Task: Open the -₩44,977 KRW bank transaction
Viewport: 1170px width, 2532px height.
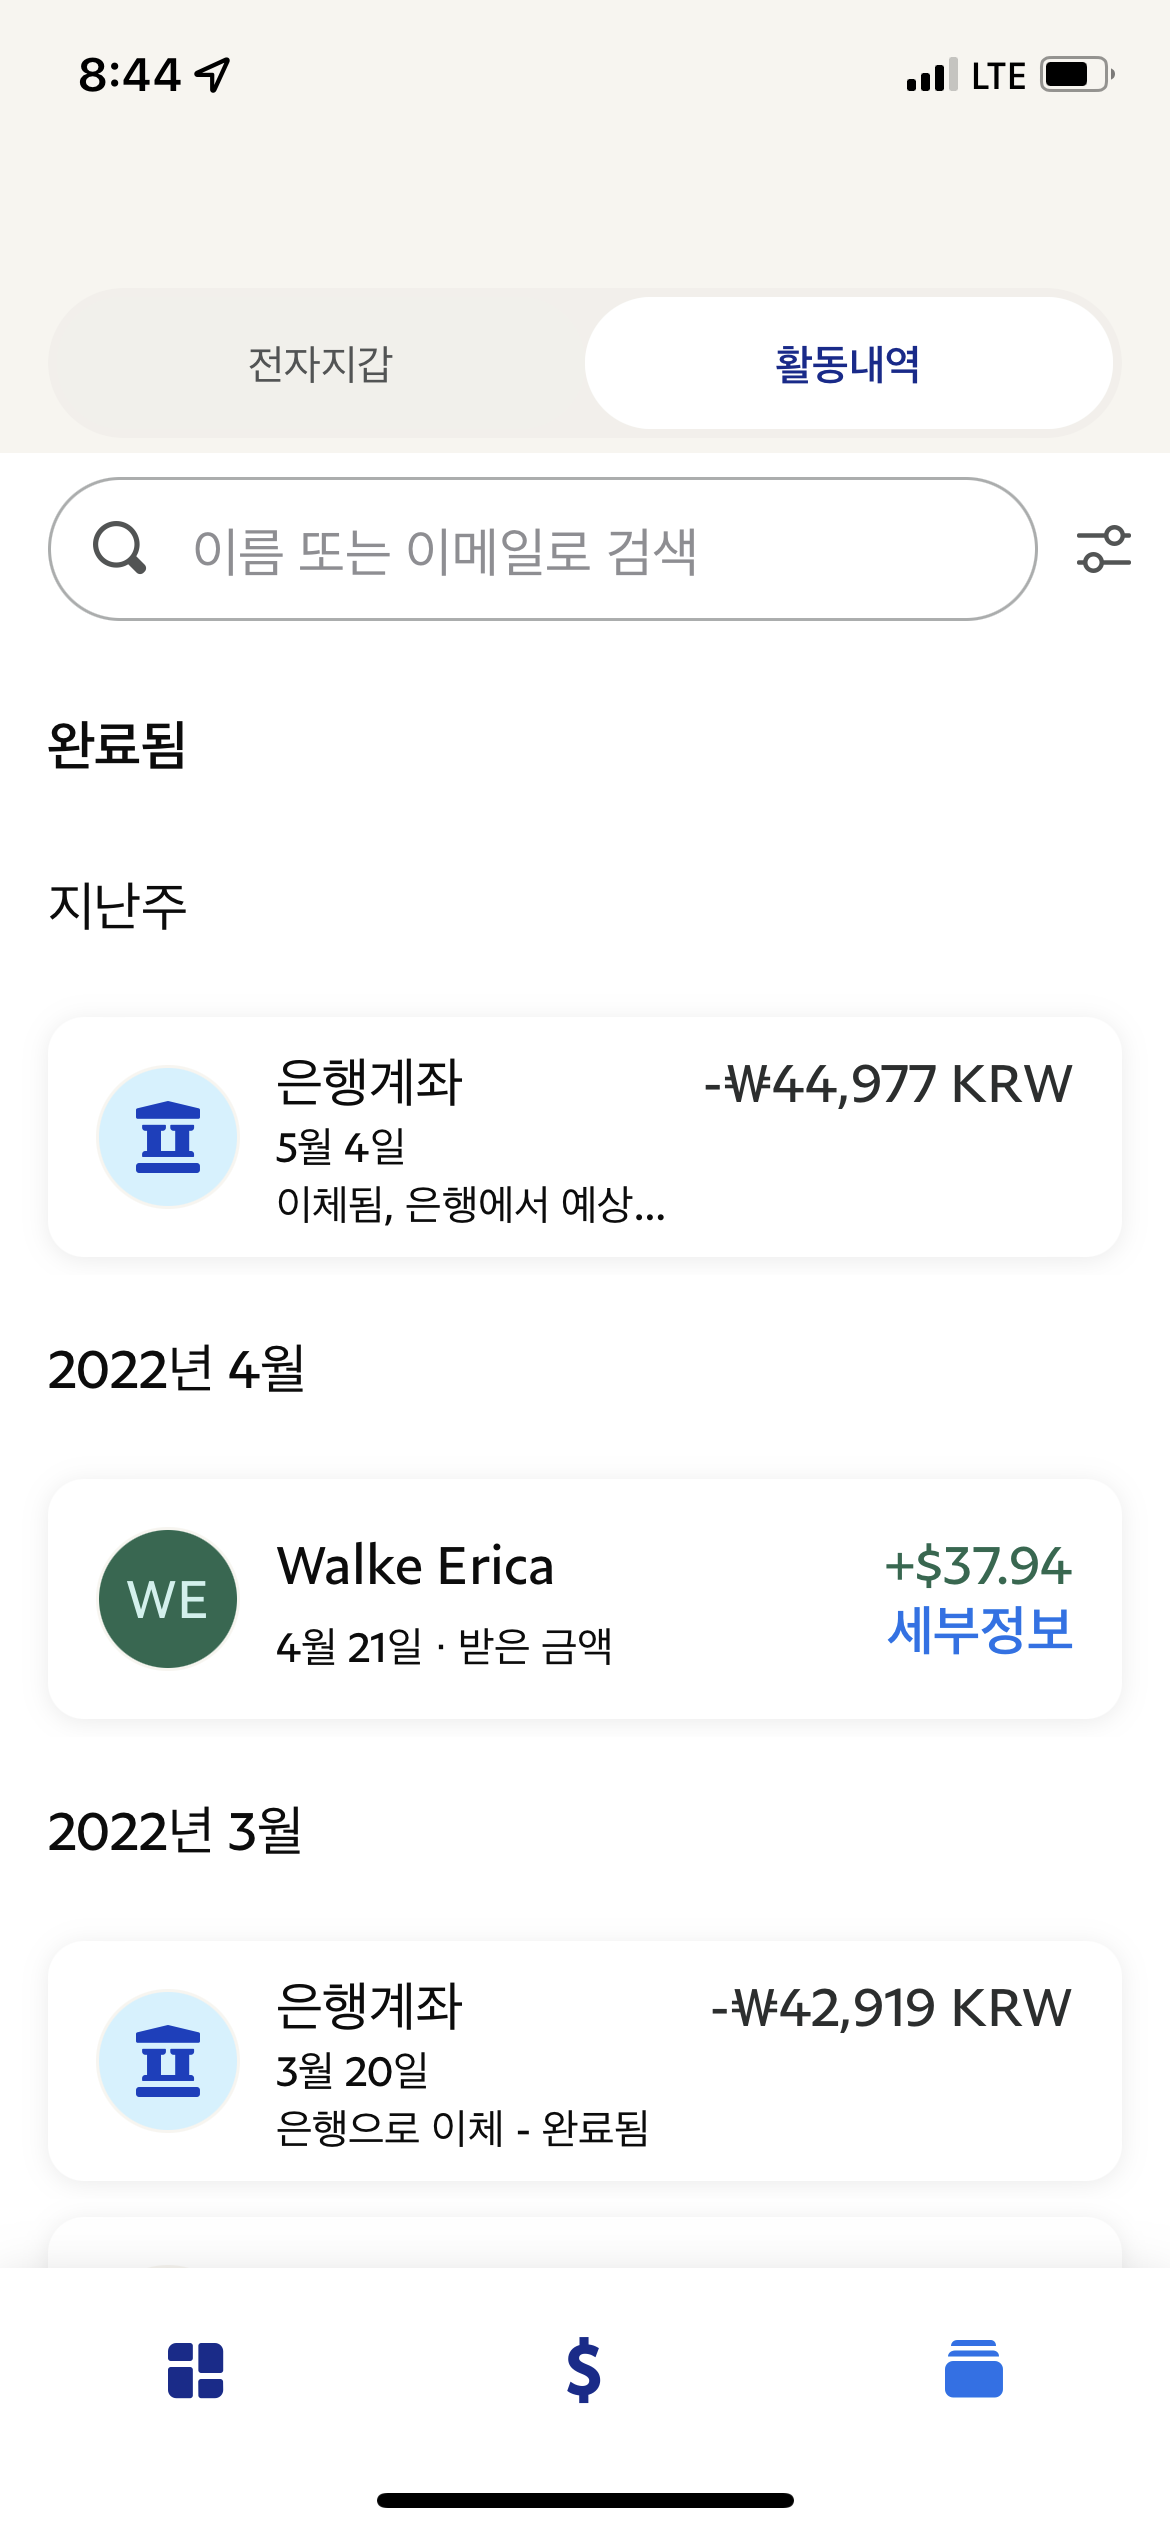Action: pyautogui.click(x=585, y=1137)
